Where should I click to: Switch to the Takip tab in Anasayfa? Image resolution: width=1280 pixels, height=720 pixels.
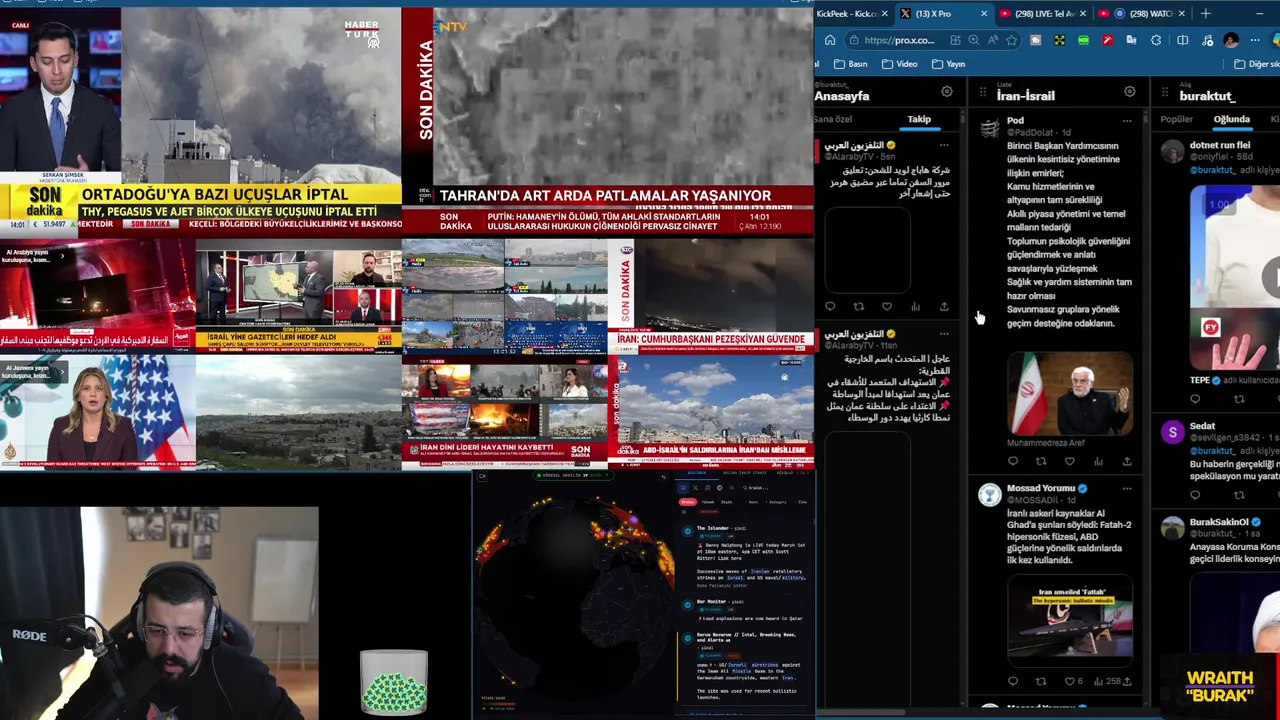(919, 119)
